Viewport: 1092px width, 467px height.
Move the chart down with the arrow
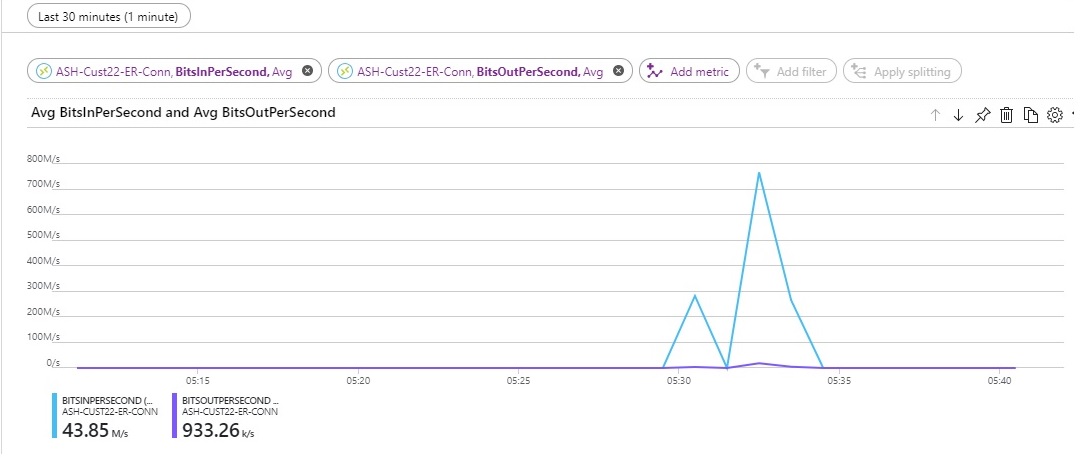(958, 115)
